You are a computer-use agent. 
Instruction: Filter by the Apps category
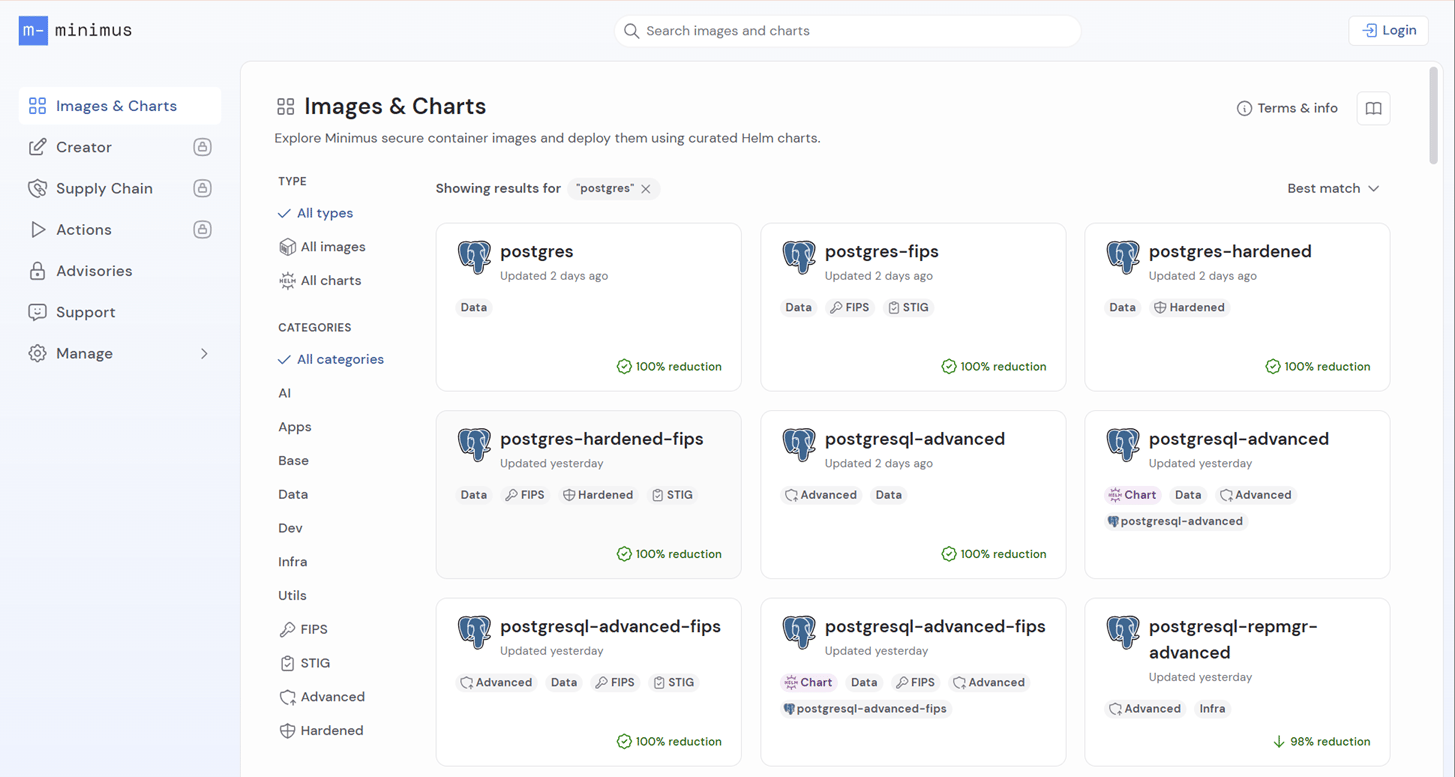click(295, 427)
